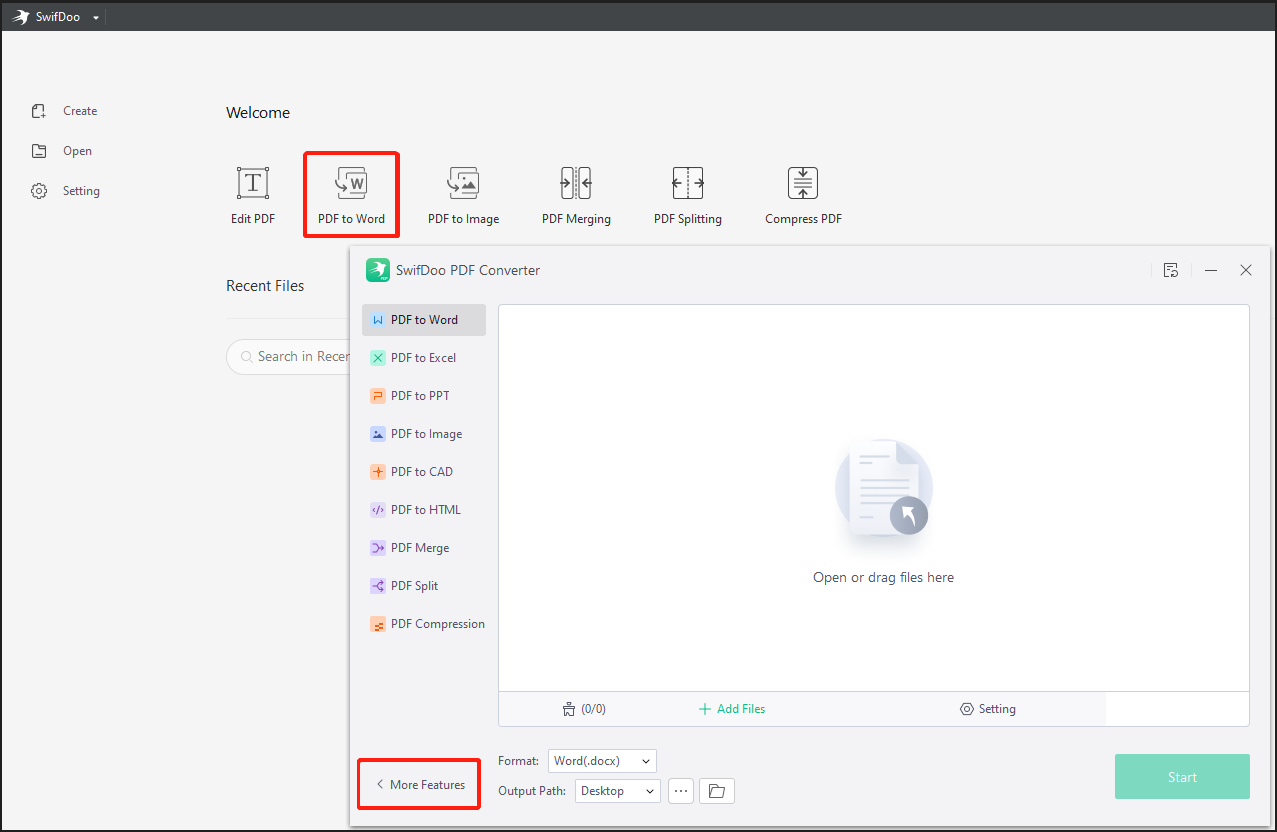1277x832 pixels.
Task: Open conversion history icon in converter title bar
Action: (1171, 270)
